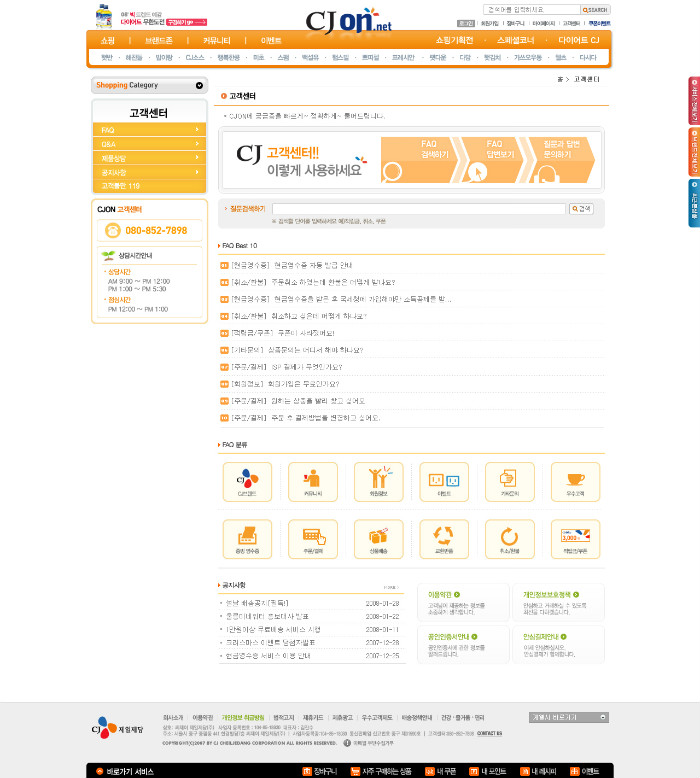
Task: Open the 쇼핑 main navigation menu
Action: click(x=108, y=40)
